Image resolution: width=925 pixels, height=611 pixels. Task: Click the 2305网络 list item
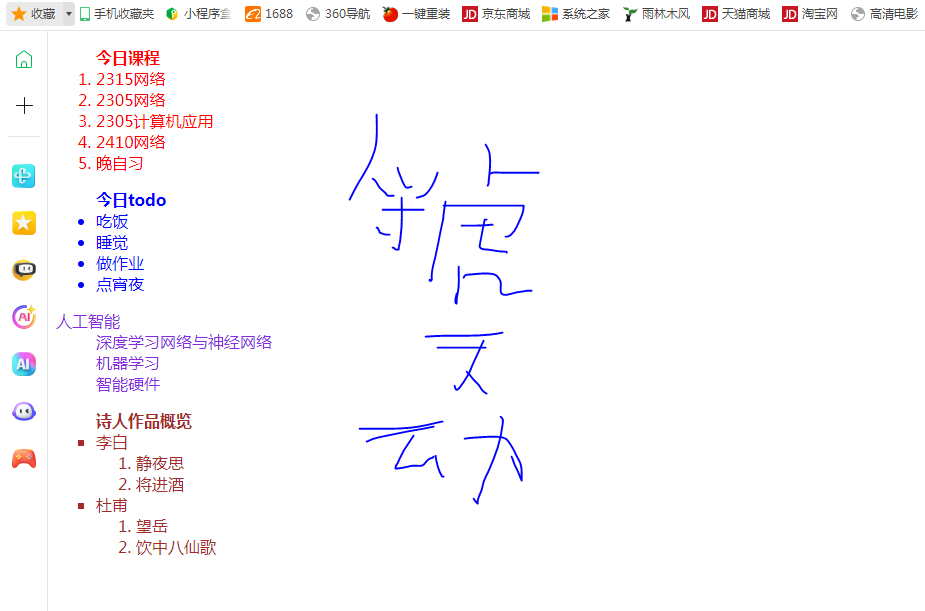tap(131, 100)
